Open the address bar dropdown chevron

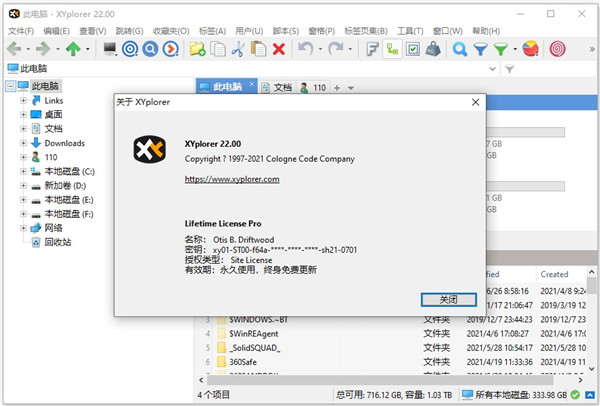click(492, 69)
